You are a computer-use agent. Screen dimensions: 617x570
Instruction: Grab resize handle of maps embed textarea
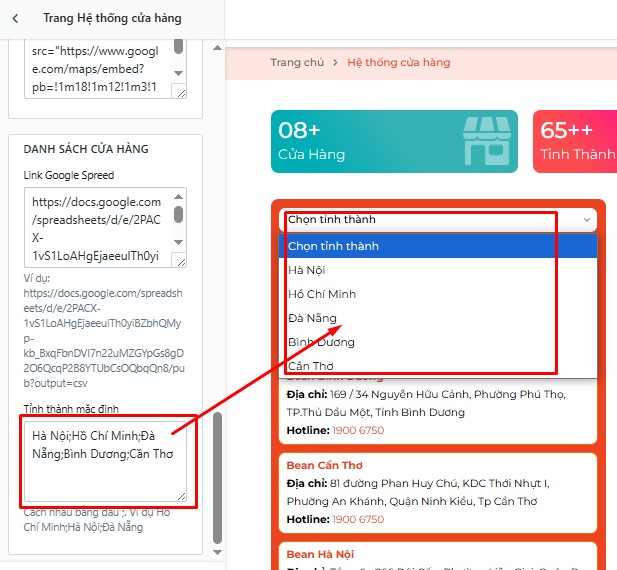(x=181, y=93)
